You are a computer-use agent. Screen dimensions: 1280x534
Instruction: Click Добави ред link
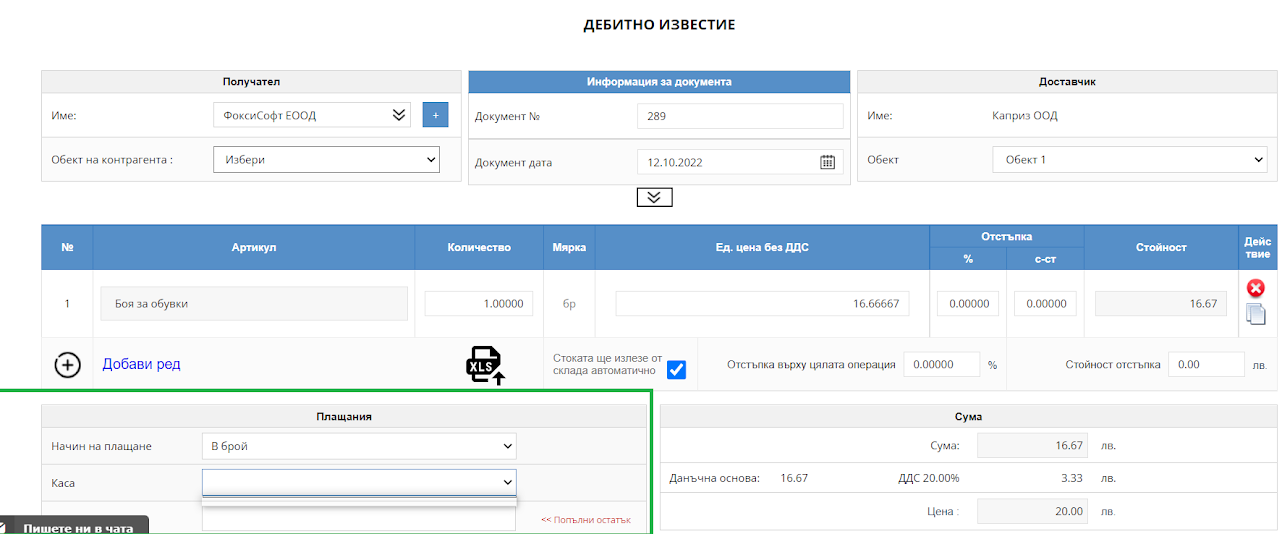tap(142, 364)
